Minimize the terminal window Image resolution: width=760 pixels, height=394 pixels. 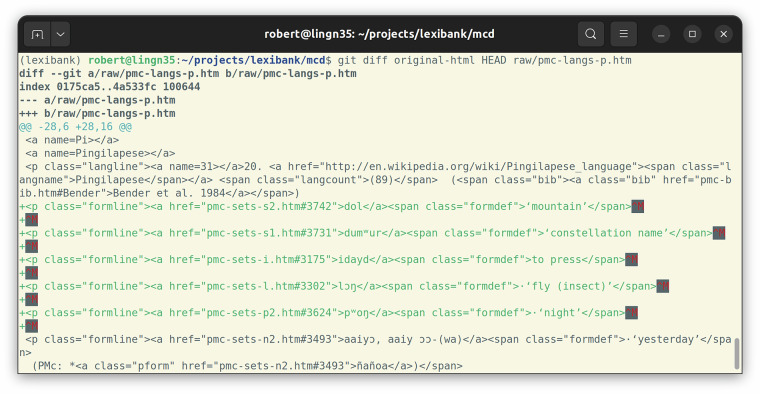661,34
